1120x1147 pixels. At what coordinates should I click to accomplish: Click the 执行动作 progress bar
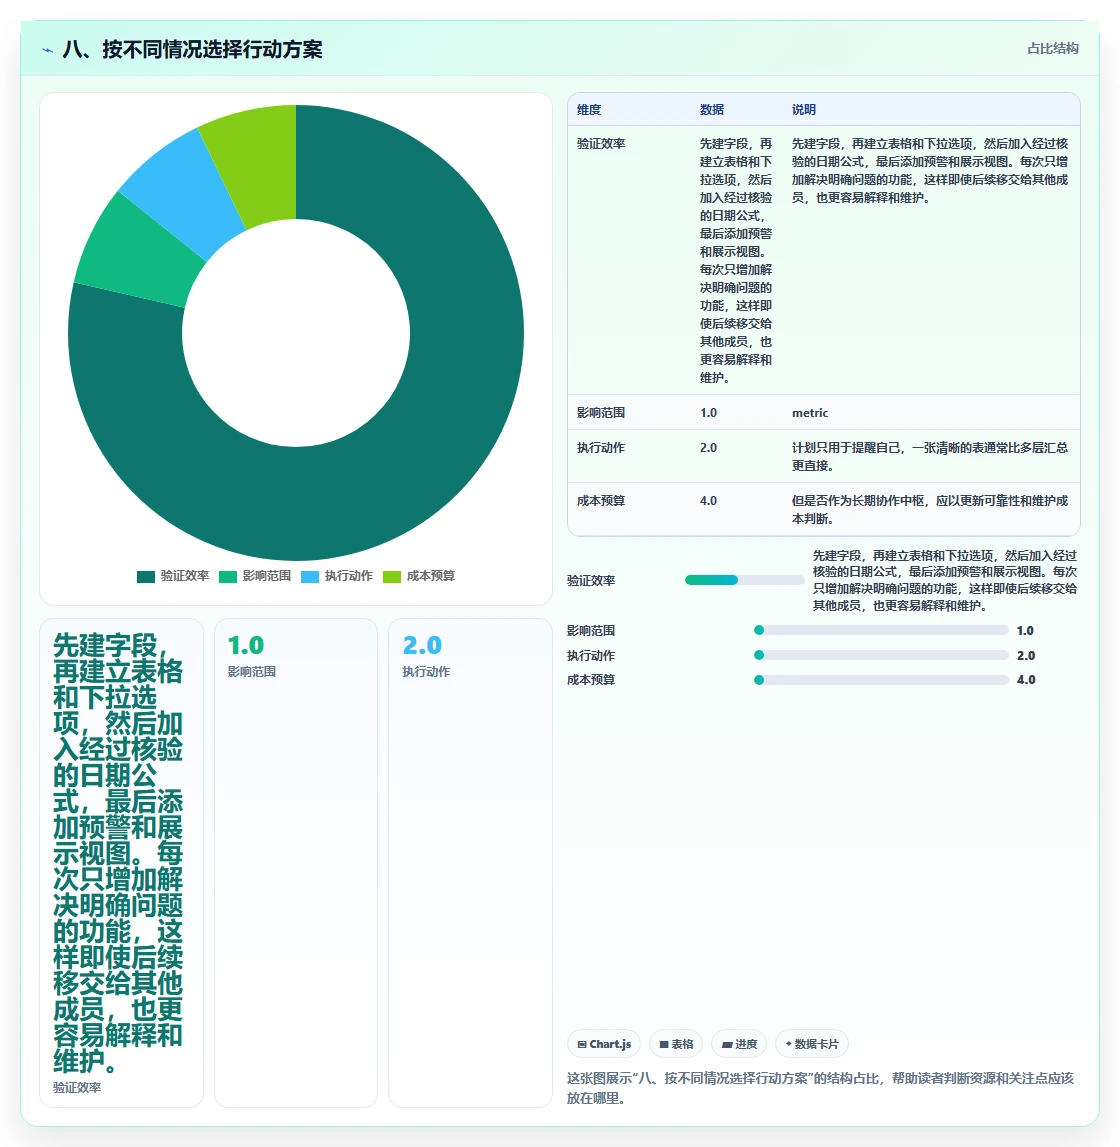(x=881, y=655)
